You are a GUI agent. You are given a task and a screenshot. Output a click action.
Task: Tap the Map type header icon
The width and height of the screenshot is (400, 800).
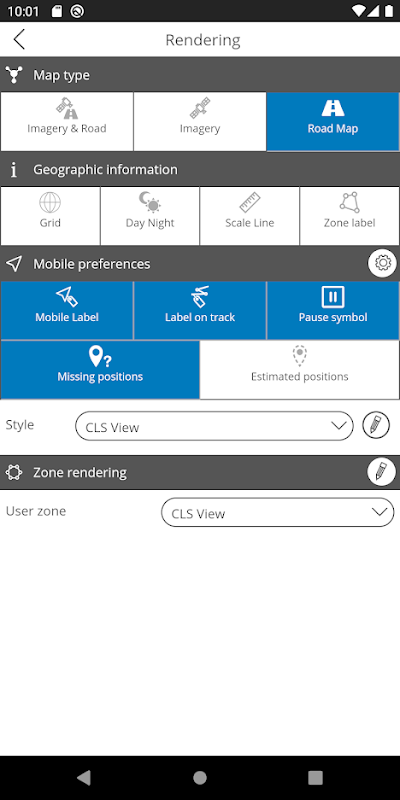[14, 75]
